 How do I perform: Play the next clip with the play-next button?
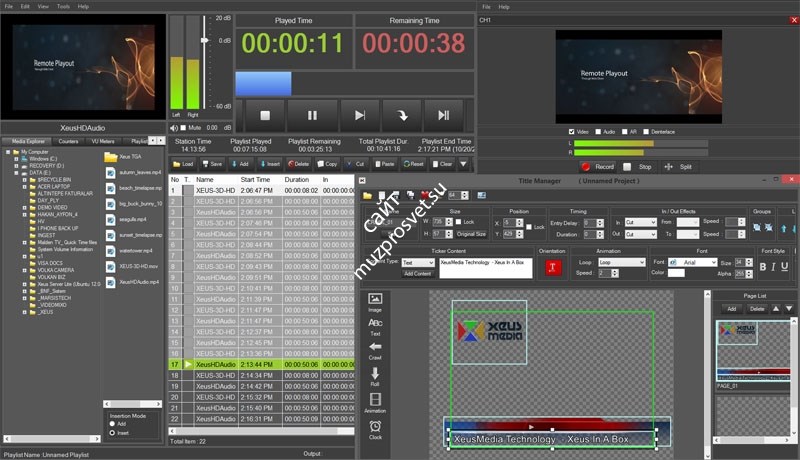360,116
